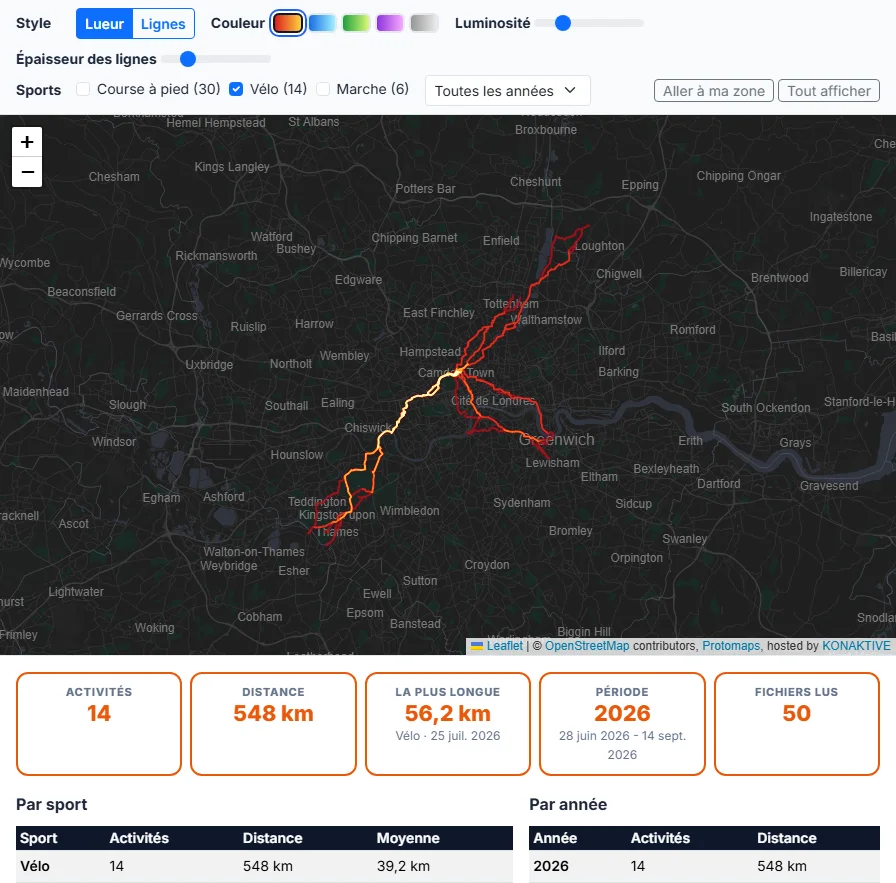Uncheck the Vélo sport filter
The width and height of the screenshot is (896, 883).
click(236, 89)
